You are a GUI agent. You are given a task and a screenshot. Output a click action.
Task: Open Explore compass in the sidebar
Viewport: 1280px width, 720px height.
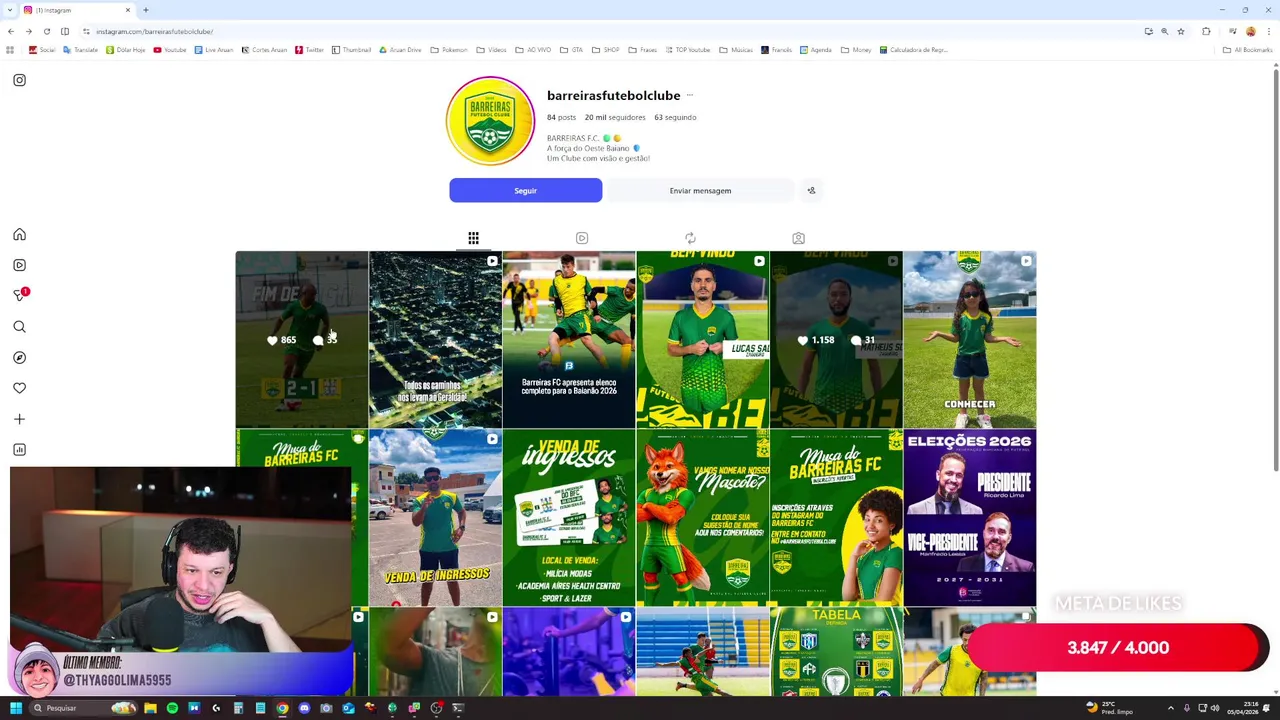(x=19, y=357)
